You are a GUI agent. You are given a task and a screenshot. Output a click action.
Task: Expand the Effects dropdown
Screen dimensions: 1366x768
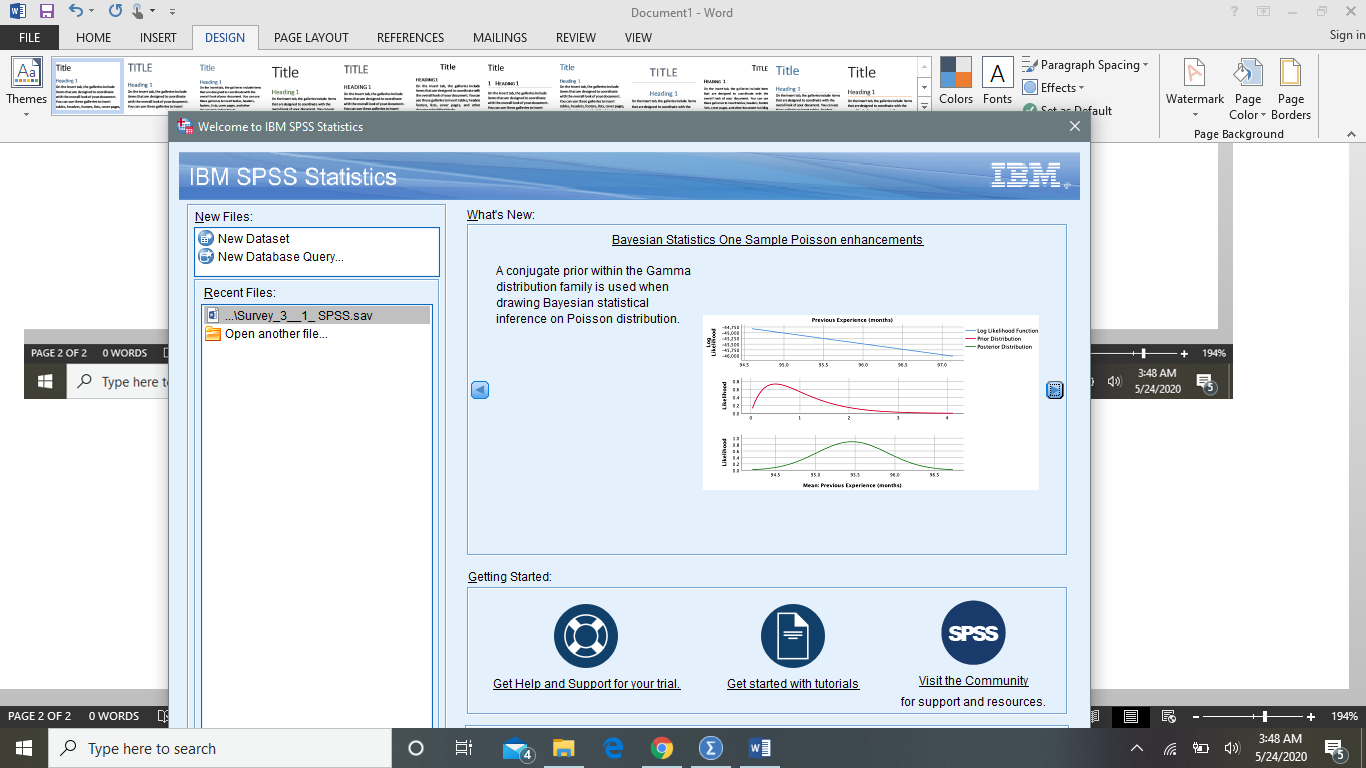click(x=1053, y=87)
